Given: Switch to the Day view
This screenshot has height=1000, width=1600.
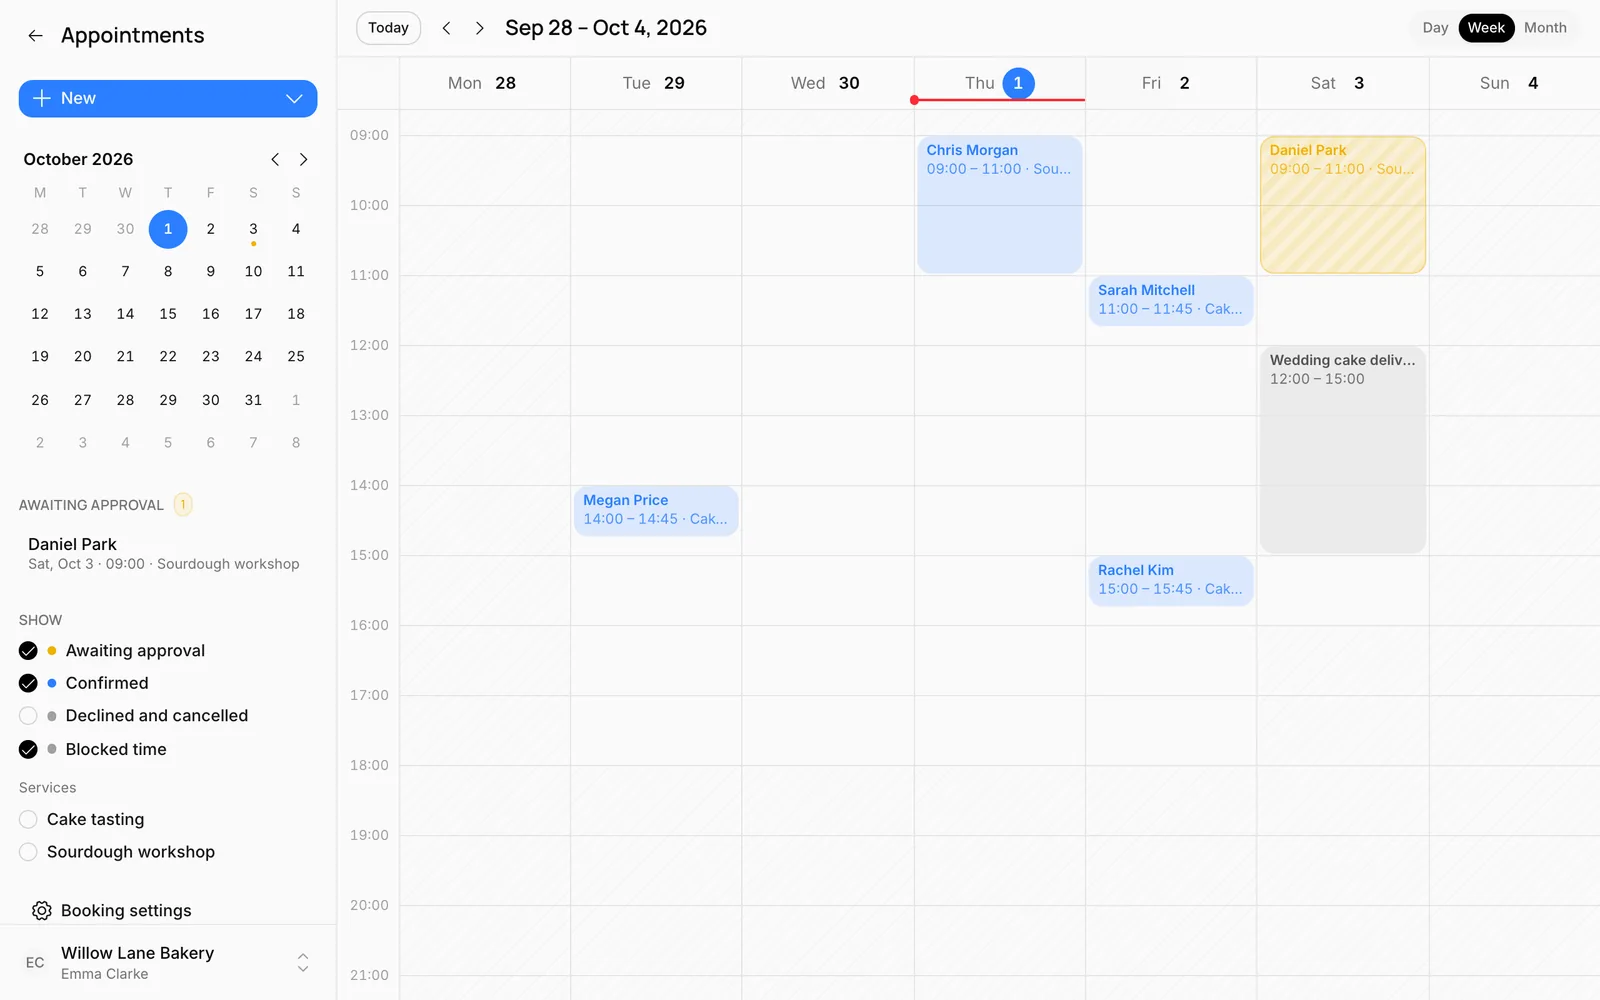Looking at the screenshot, I should click(x=1435, y=28).
